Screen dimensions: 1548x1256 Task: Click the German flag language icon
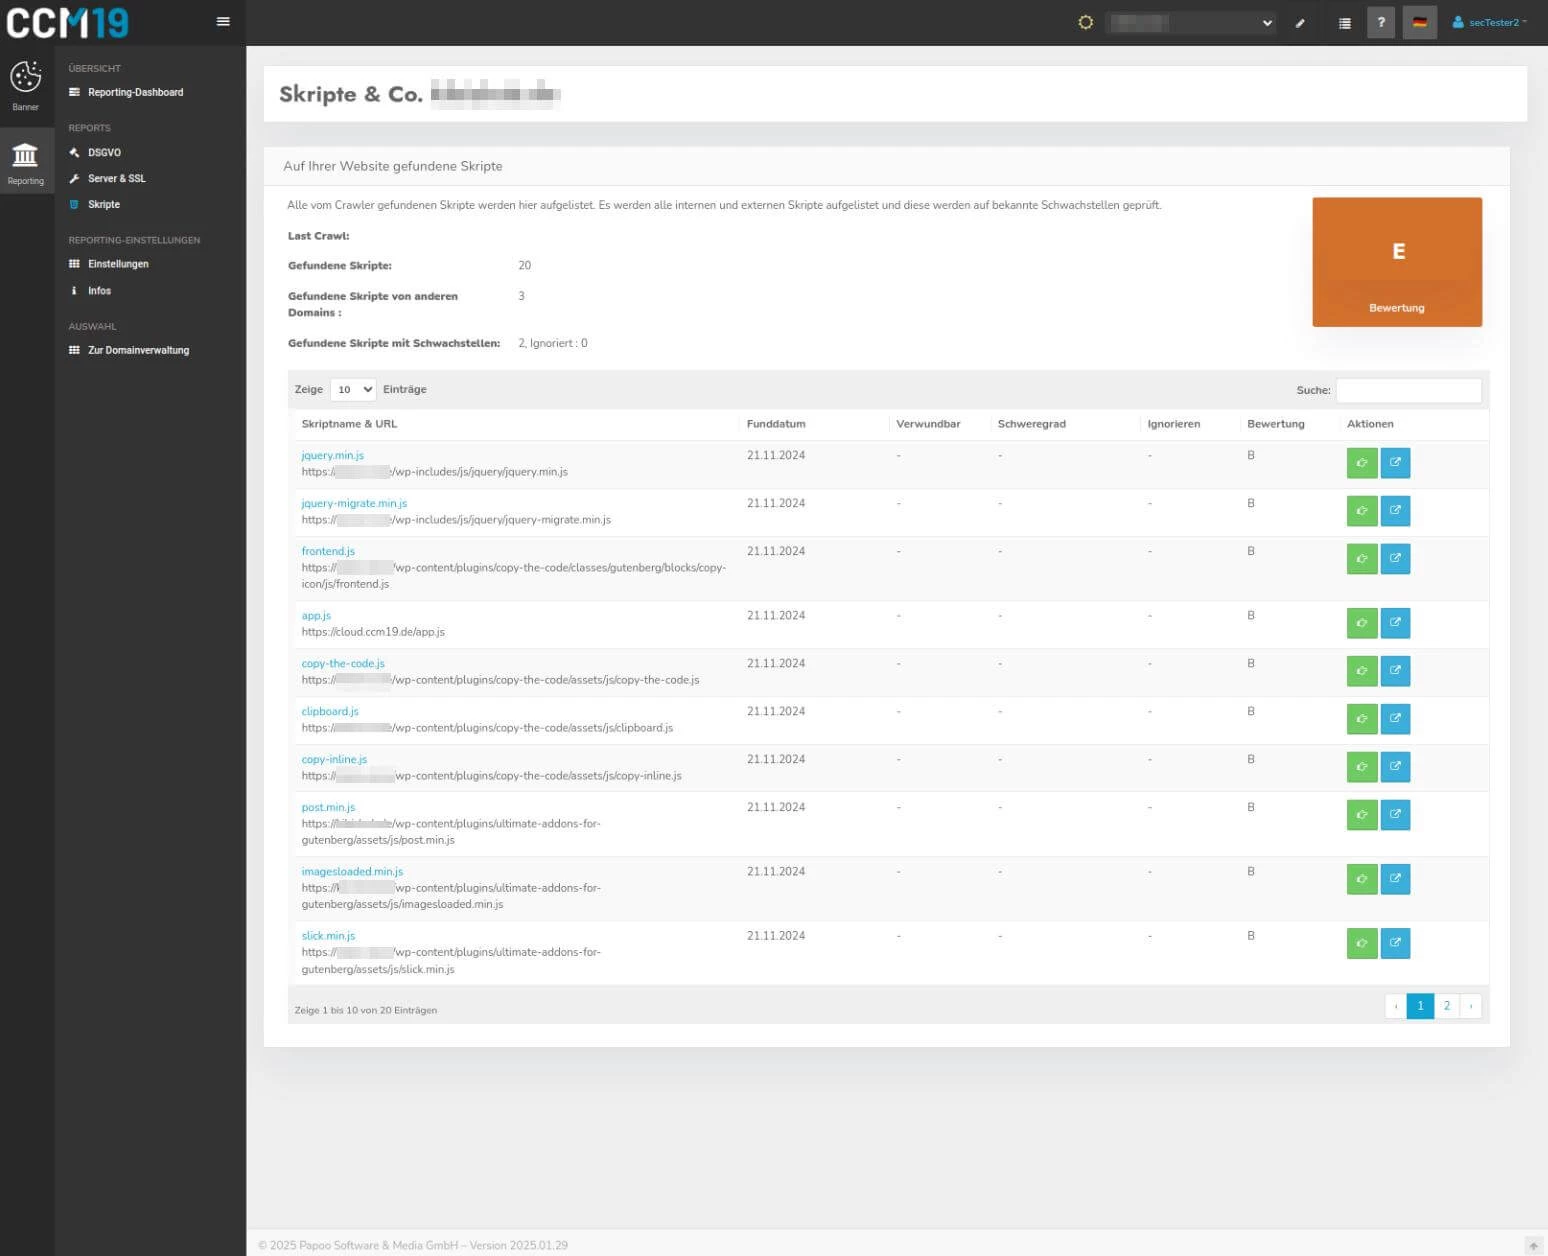(1419, 22)
